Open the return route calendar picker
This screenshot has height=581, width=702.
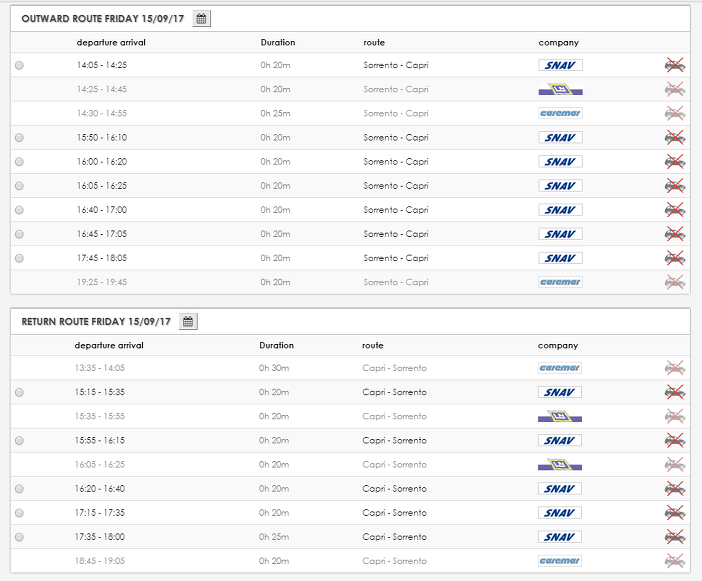click(x=188, y=321)
